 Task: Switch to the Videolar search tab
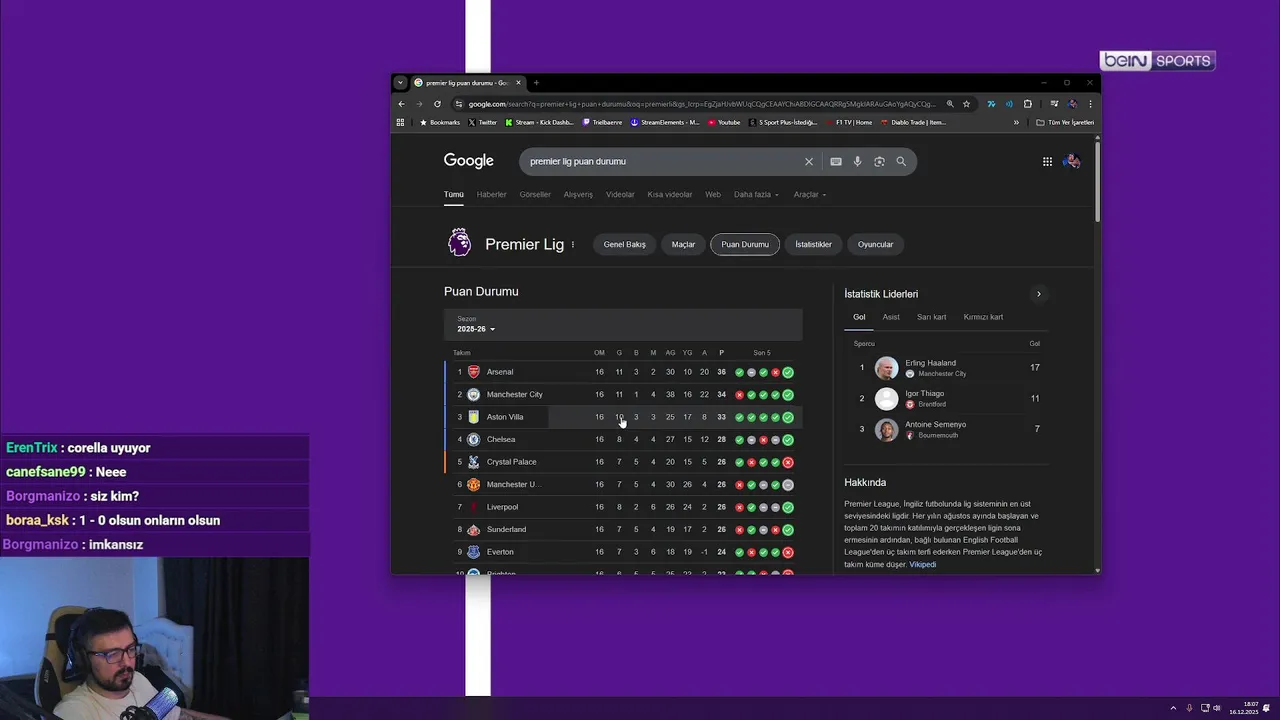click(x=620, y=194)
